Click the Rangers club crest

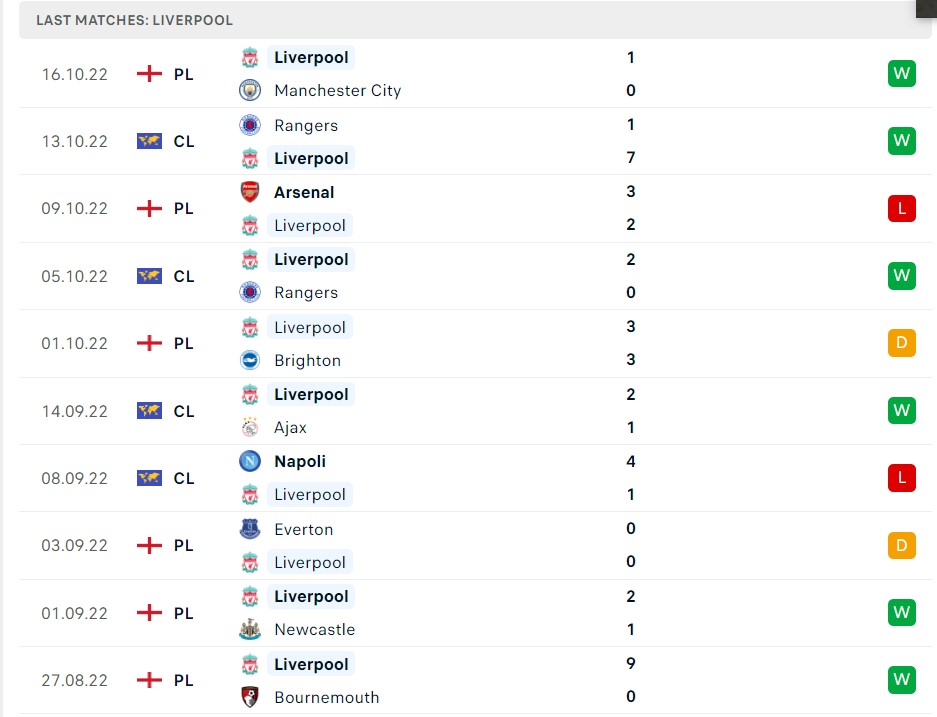click(x=252, y=125)
